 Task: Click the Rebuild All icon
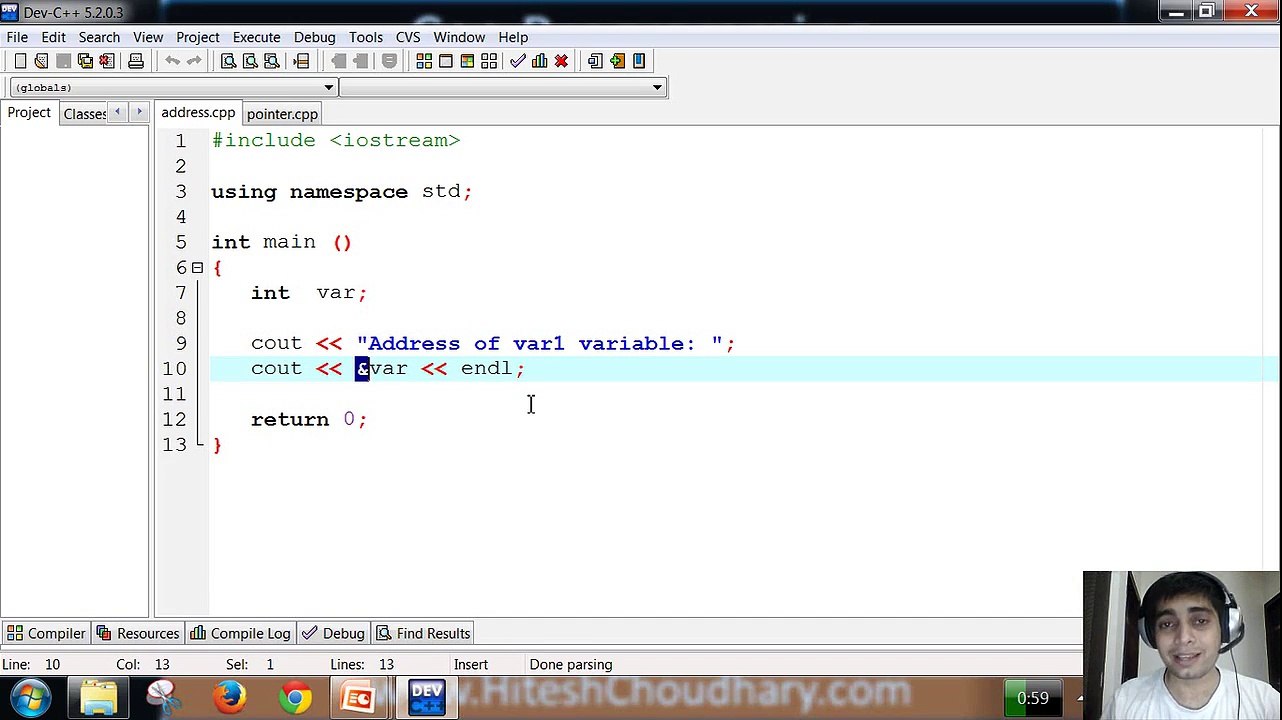point(489,61)
